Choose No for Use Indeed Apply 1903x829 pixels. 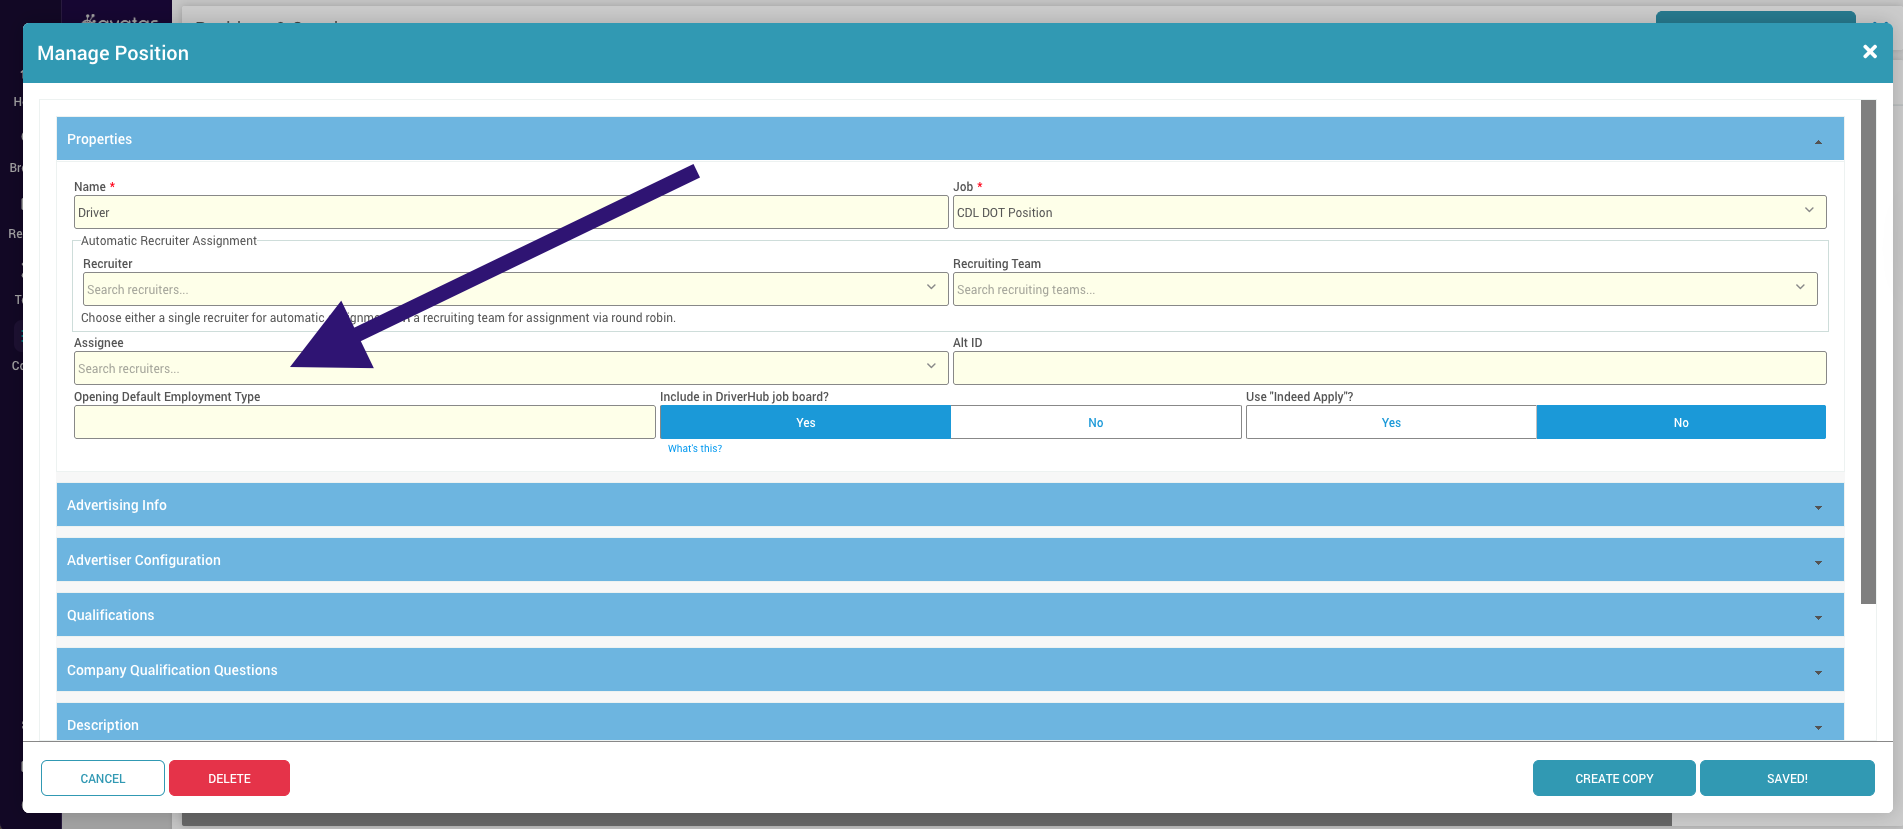pyautogui.click(x=1680, y=423)
